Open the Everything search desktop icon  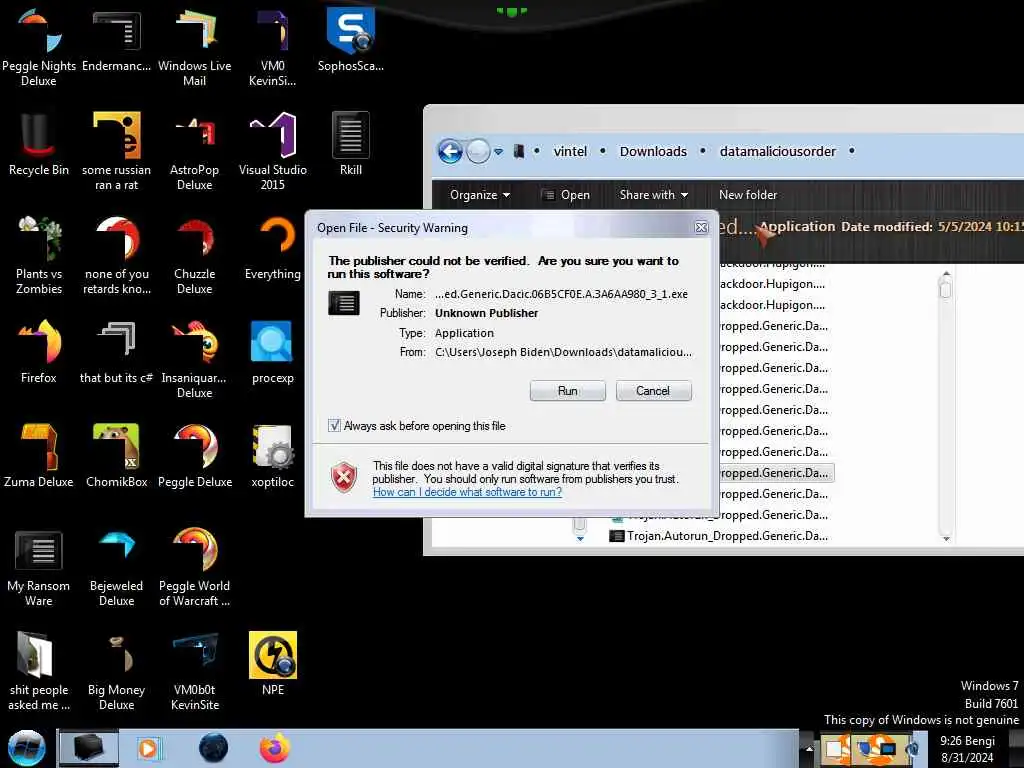(x=272, y=248)
